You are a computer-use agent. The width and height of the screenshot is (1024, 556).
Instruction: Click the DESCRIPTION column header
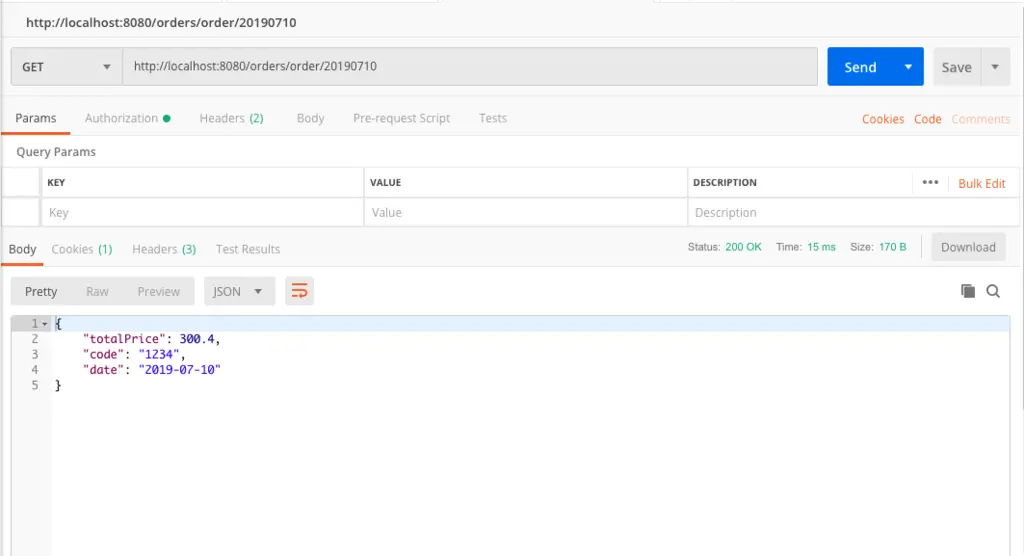[725, 182]
